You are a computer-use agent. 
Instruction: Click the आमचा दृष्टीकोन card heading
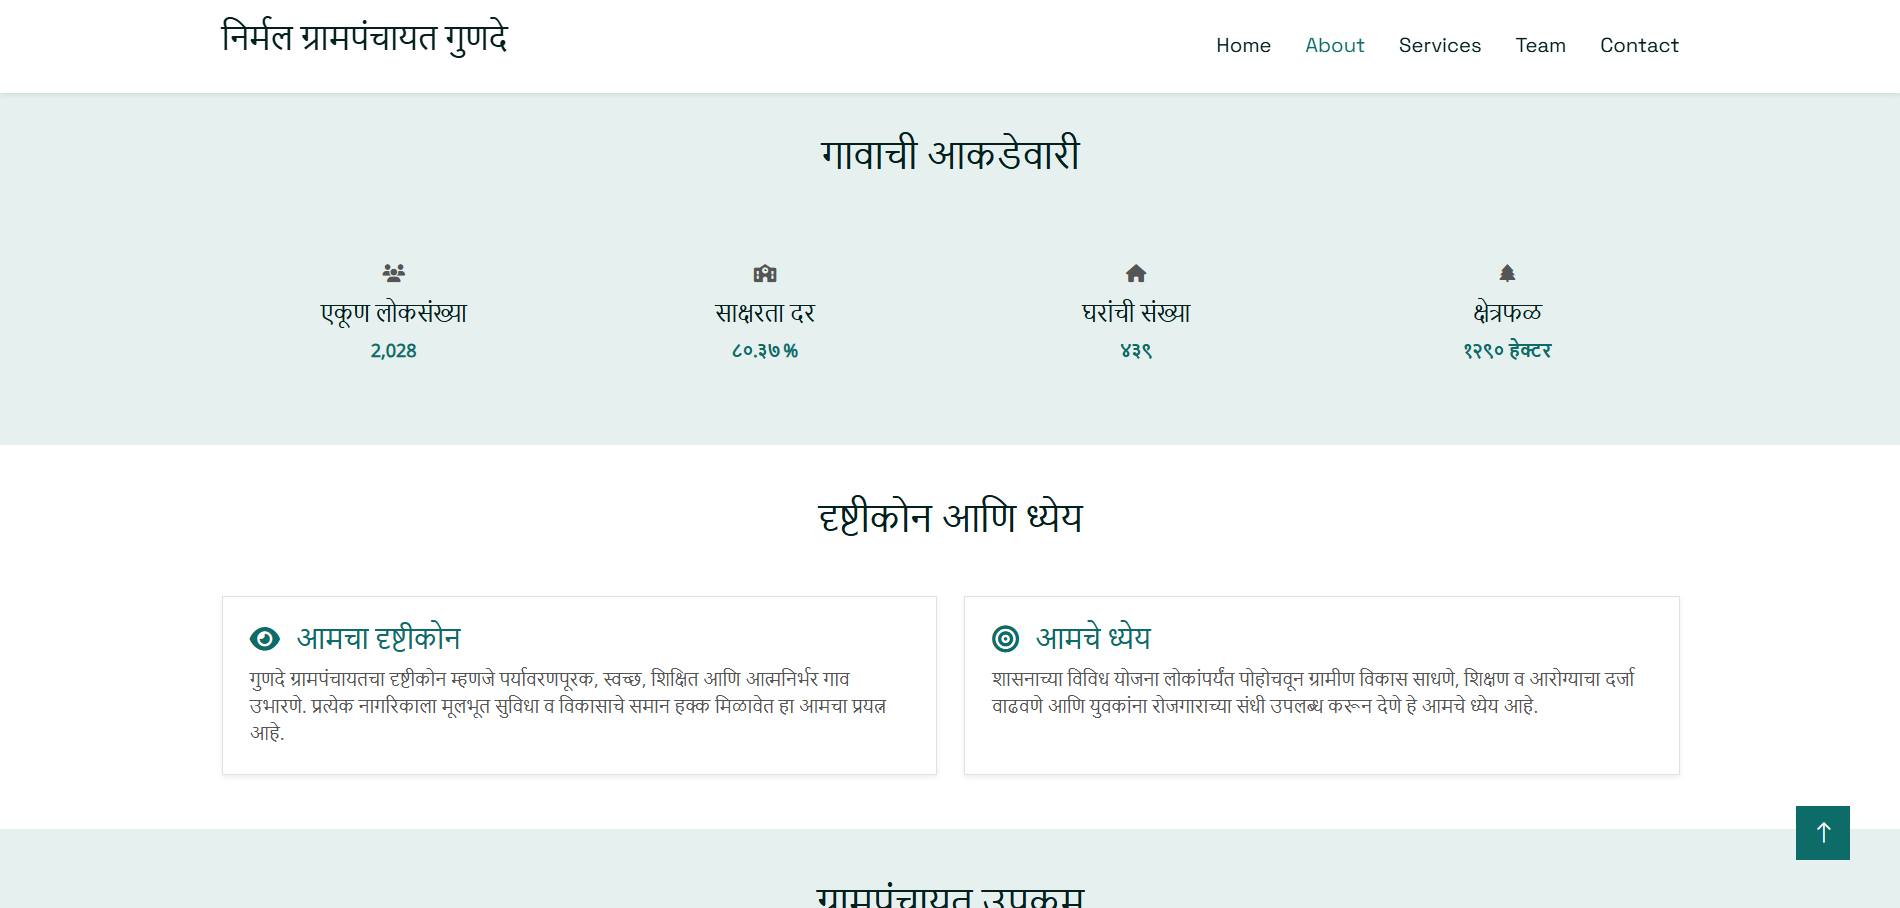[x=378, y=638]
